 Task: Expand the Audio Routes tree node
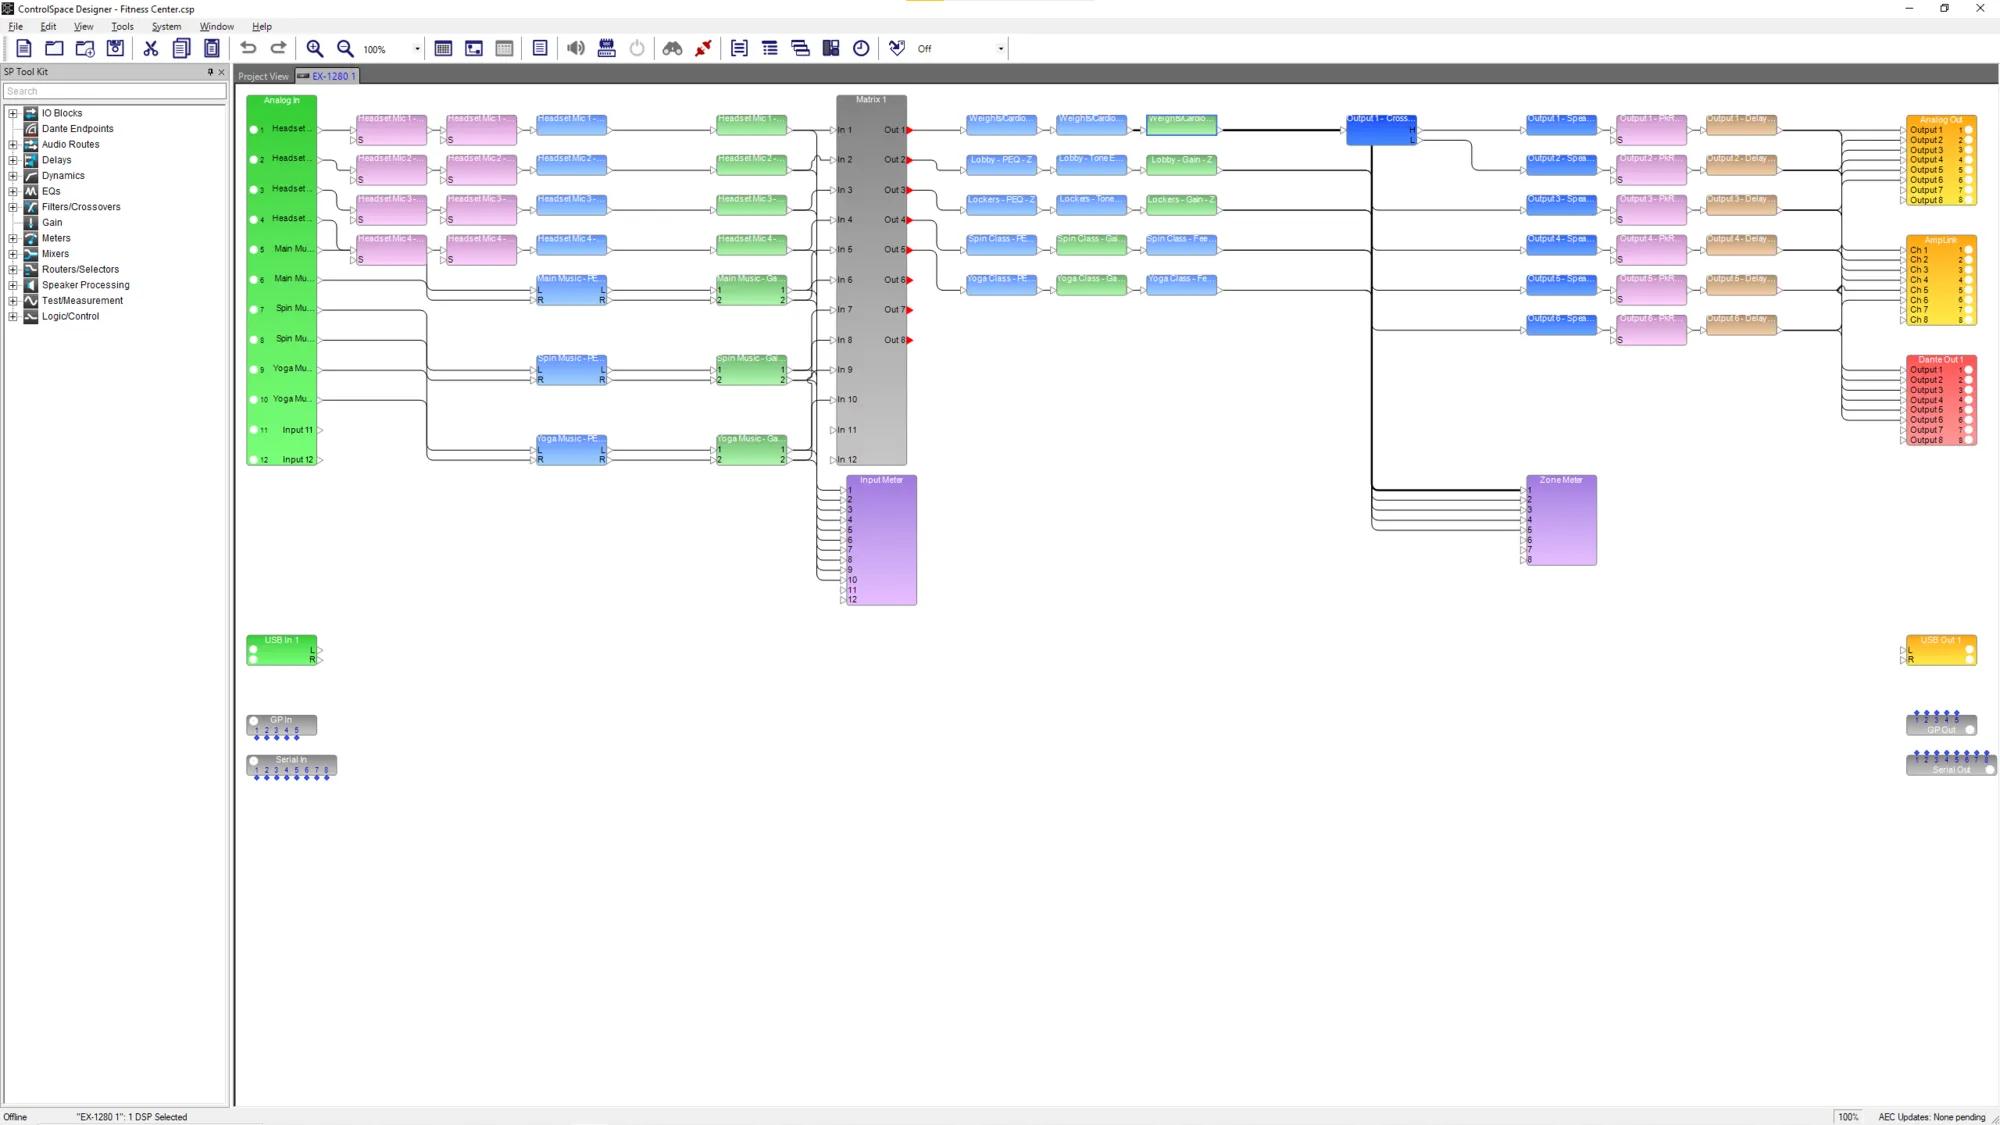13,144
